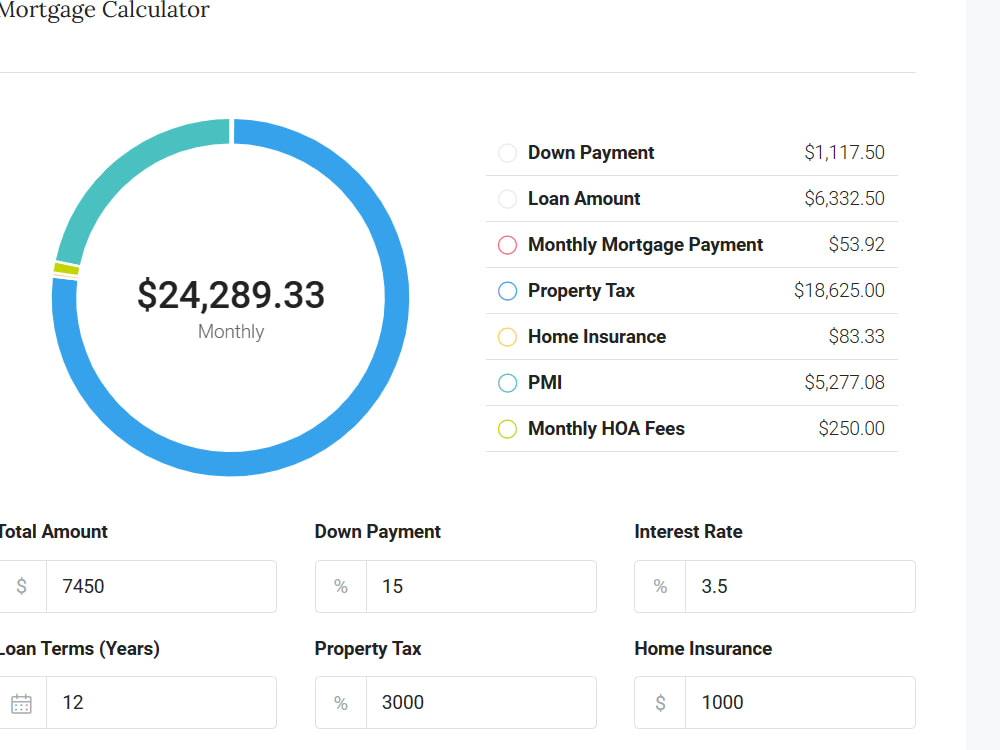Screen dimensions: 1000x750
Task: Click the Interest Rate input field
Action: point(800,587)
